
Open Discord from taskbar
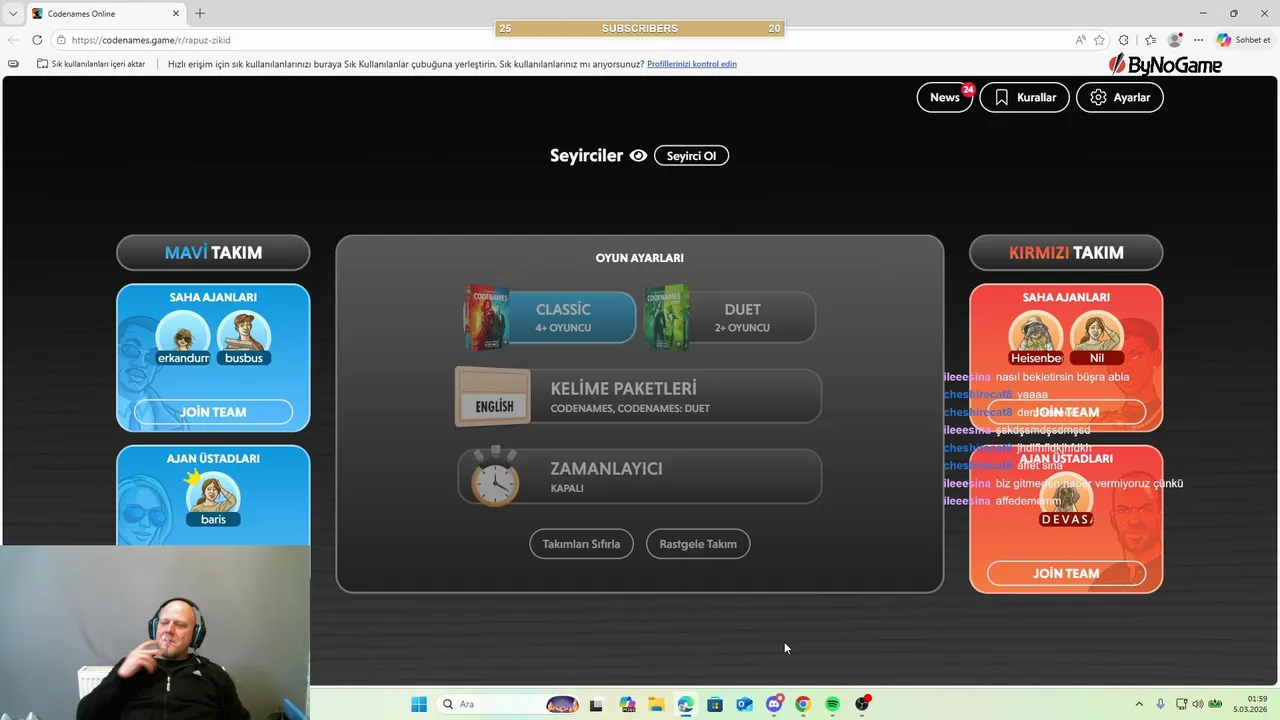[773, 704]
